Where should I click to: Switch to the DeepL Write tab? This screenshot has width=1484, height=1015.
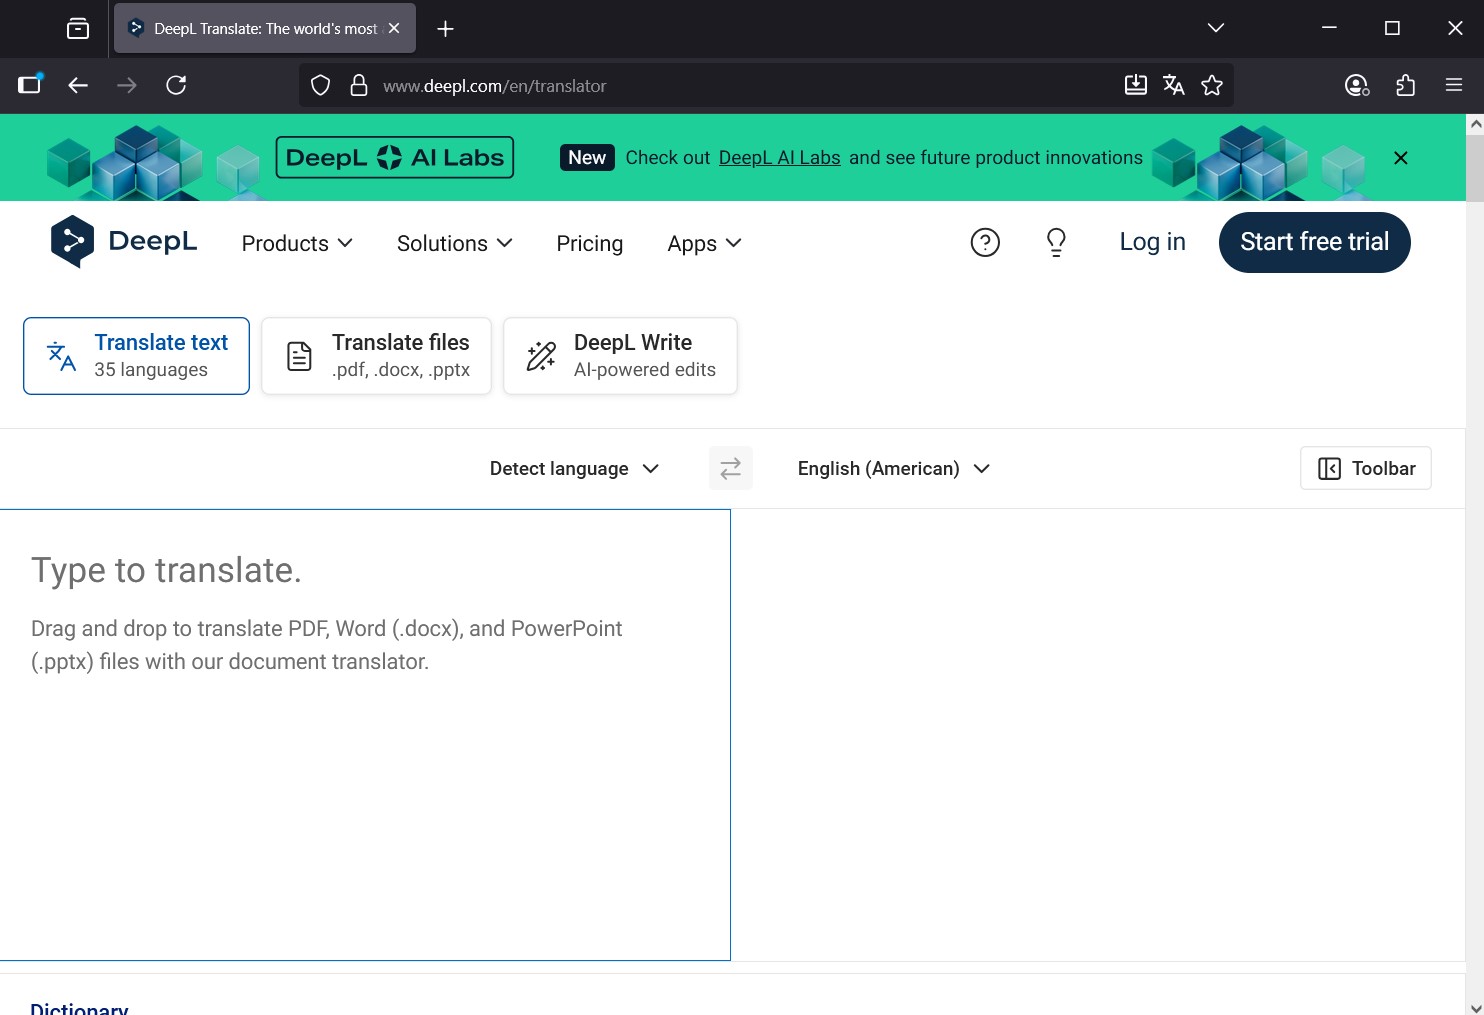[620, 356]
